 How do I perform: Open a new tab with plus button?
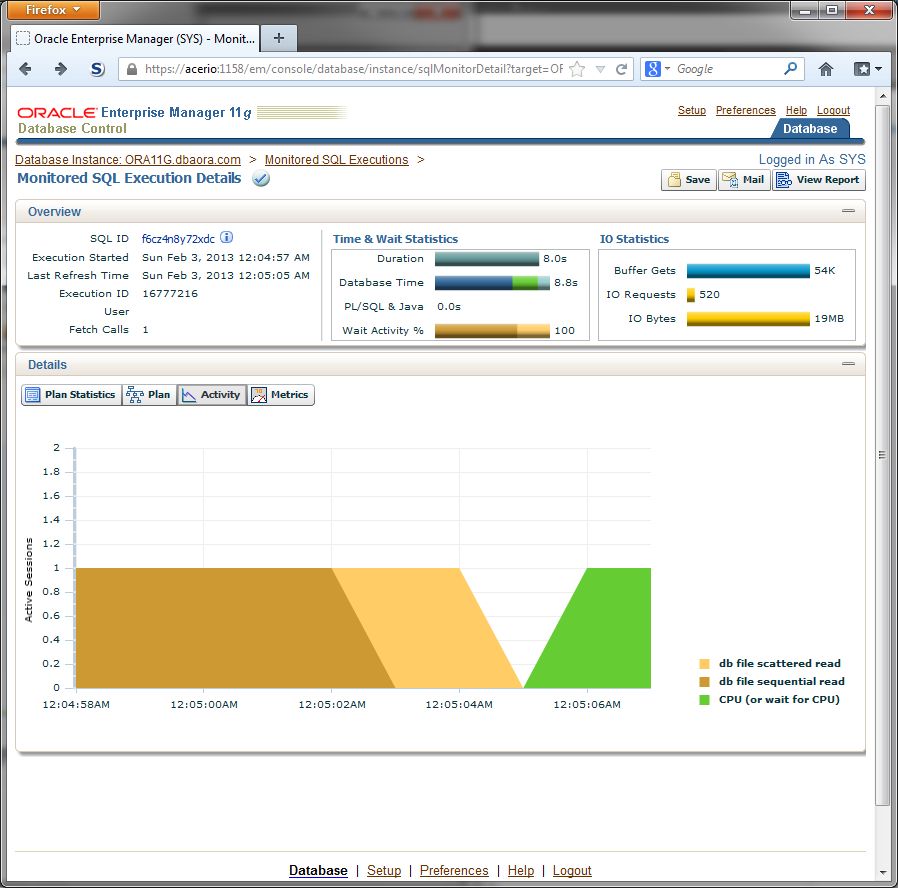[279, 38]
